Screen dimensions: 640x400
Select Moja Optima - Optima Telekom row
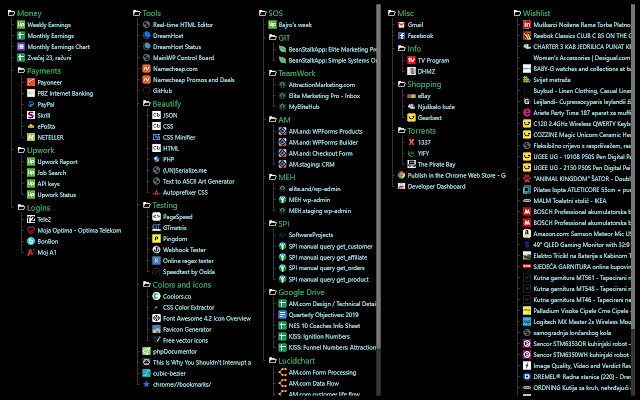click(74, 230)
